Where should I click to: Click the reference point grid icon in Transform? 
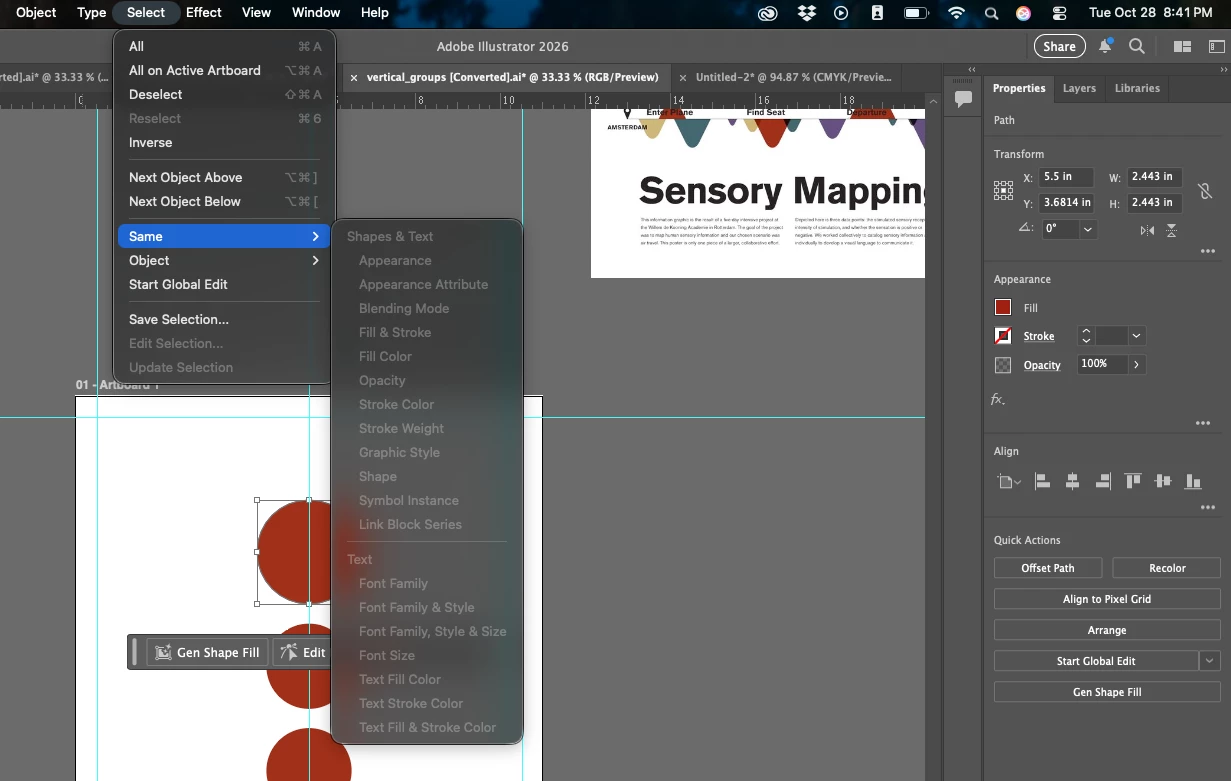click(1003, 190)
